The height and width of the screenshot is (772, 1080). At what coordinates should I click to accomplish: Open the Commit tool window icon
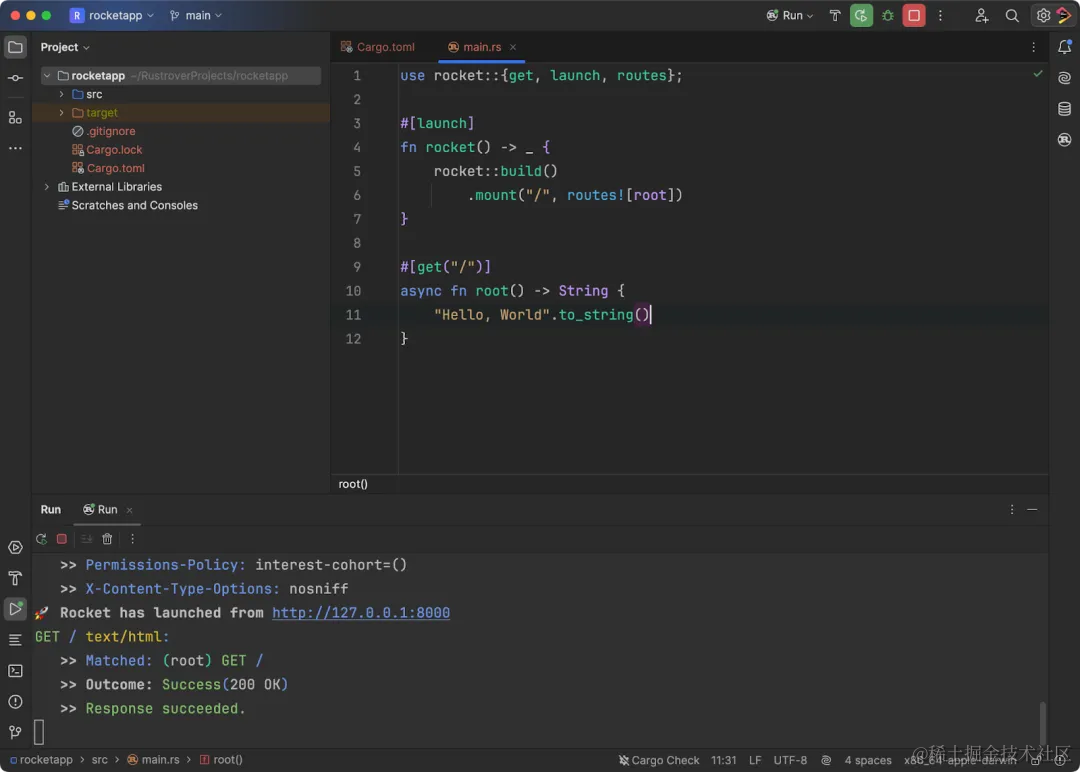coord(15,78)
